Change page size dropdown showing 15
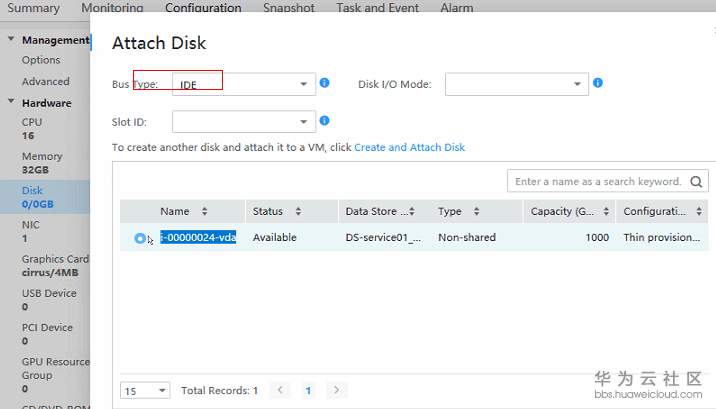 click(x=146, y=390)
